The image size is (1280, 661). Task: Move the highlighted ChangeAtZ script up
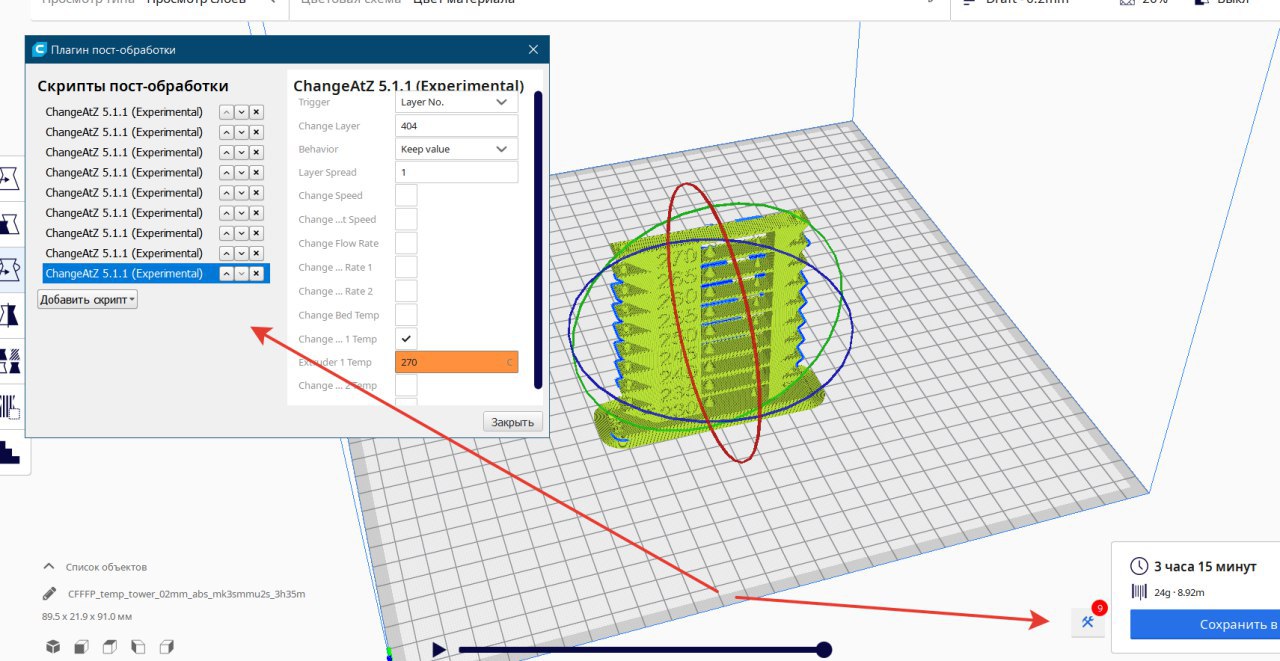pos(226,273)
